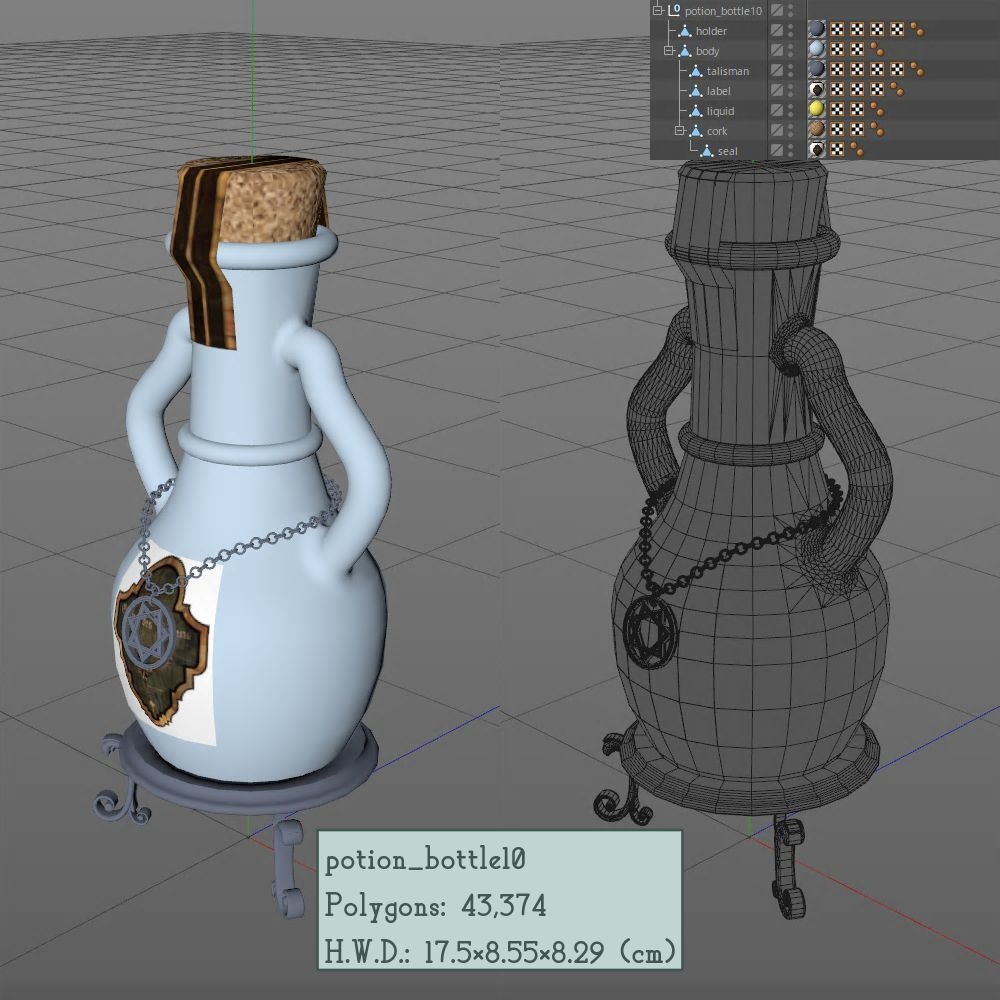
Task: Select the cork's brown material tag
Action: tap(816, 129)
